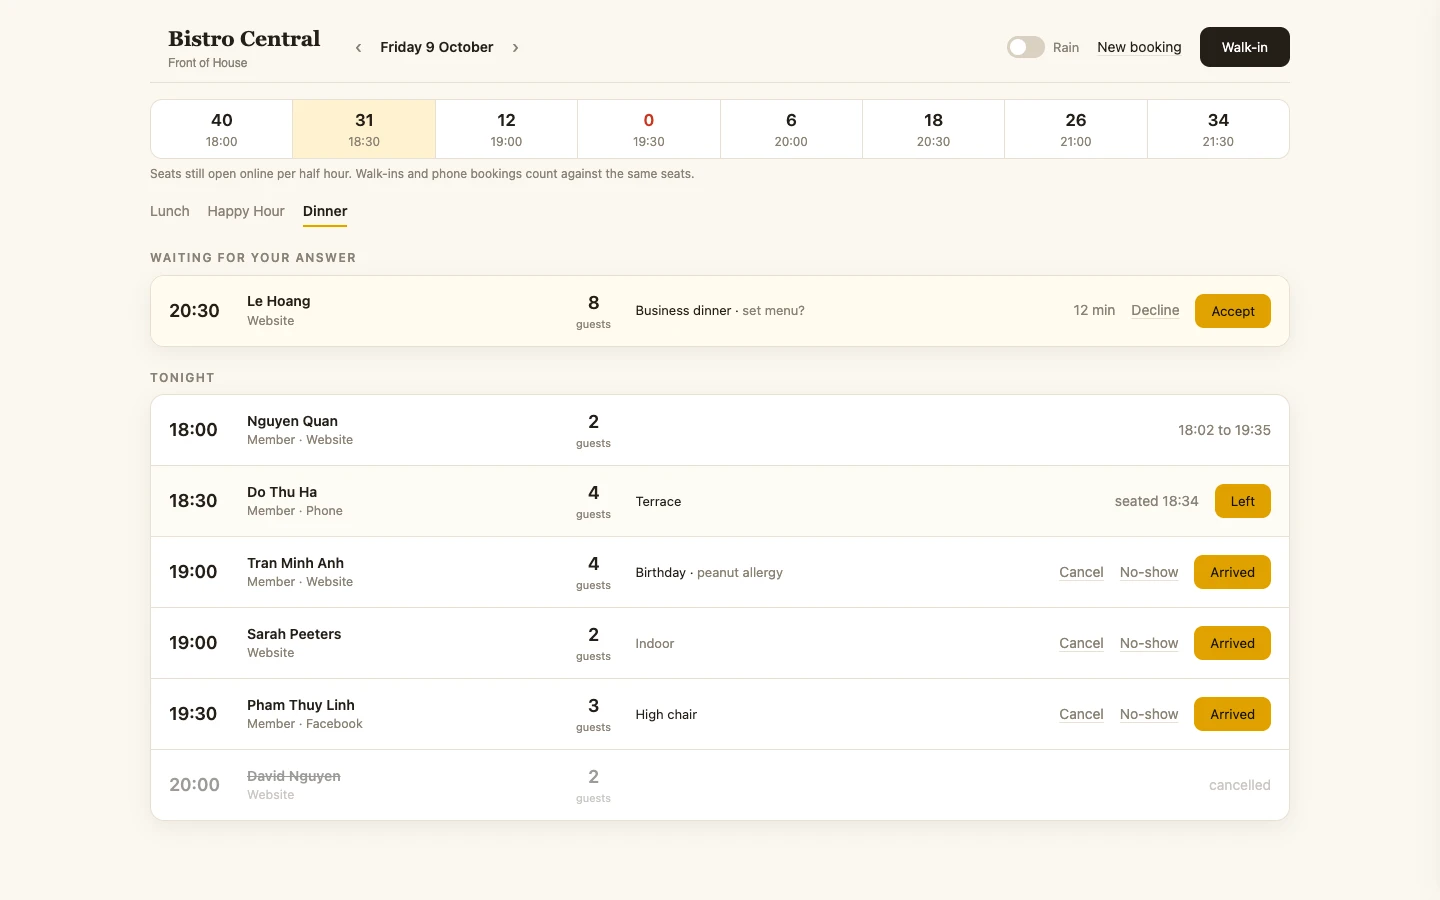Screen dimensions: 1440x900
Task: Click the '18:02 to 19:35' time range
Action: [x=1224, y=430]
